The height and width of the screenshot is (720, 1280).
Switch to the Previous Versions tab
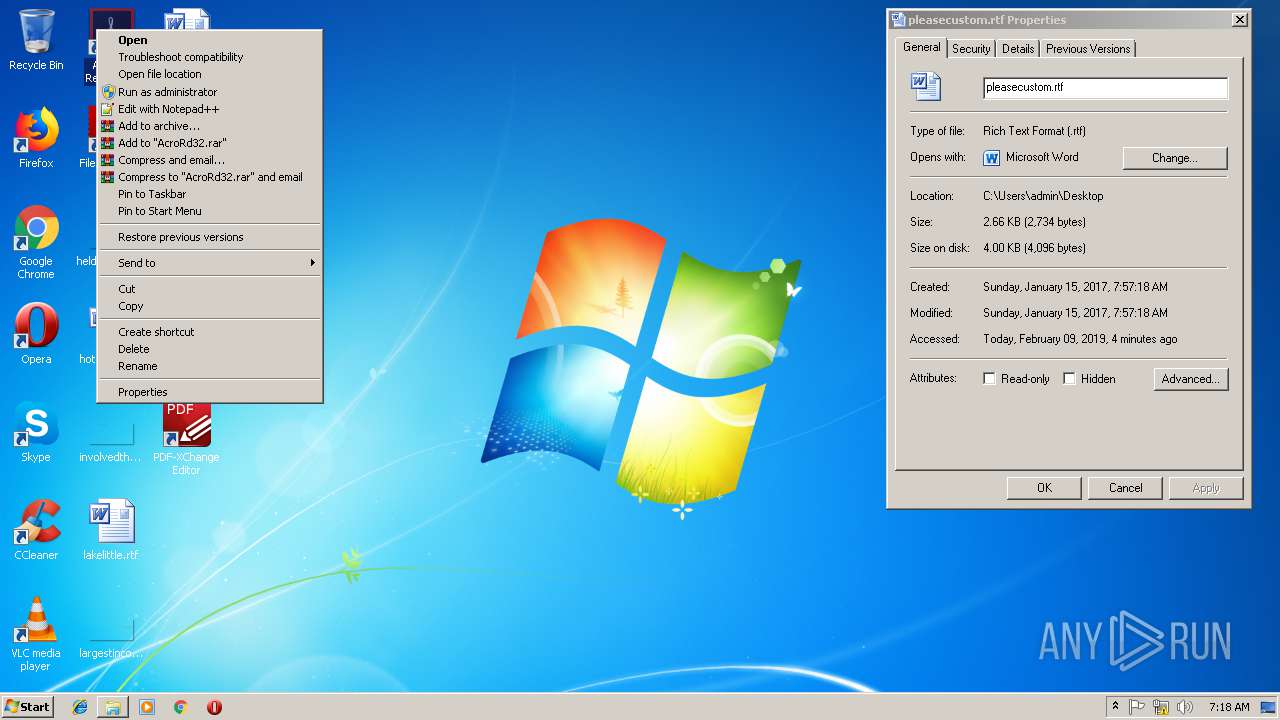[x=1088, y=48]
